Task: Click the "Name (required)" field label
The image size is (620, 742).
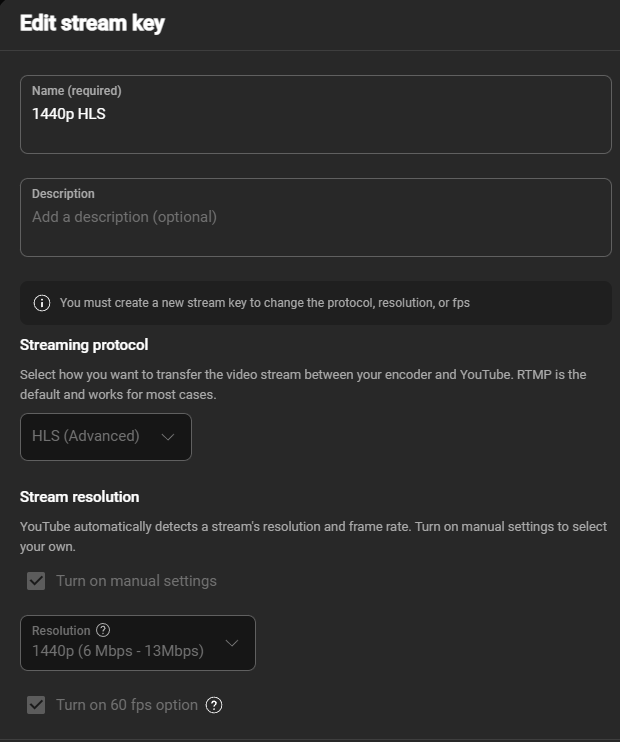Action: point(77,91)
